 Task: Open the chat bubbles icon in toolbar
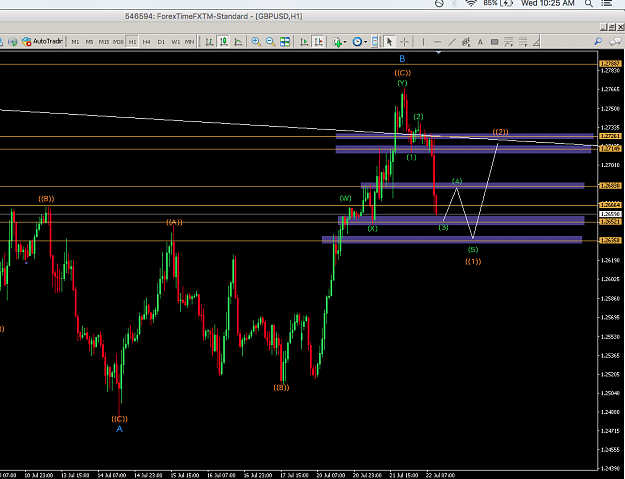click(615, 41)
